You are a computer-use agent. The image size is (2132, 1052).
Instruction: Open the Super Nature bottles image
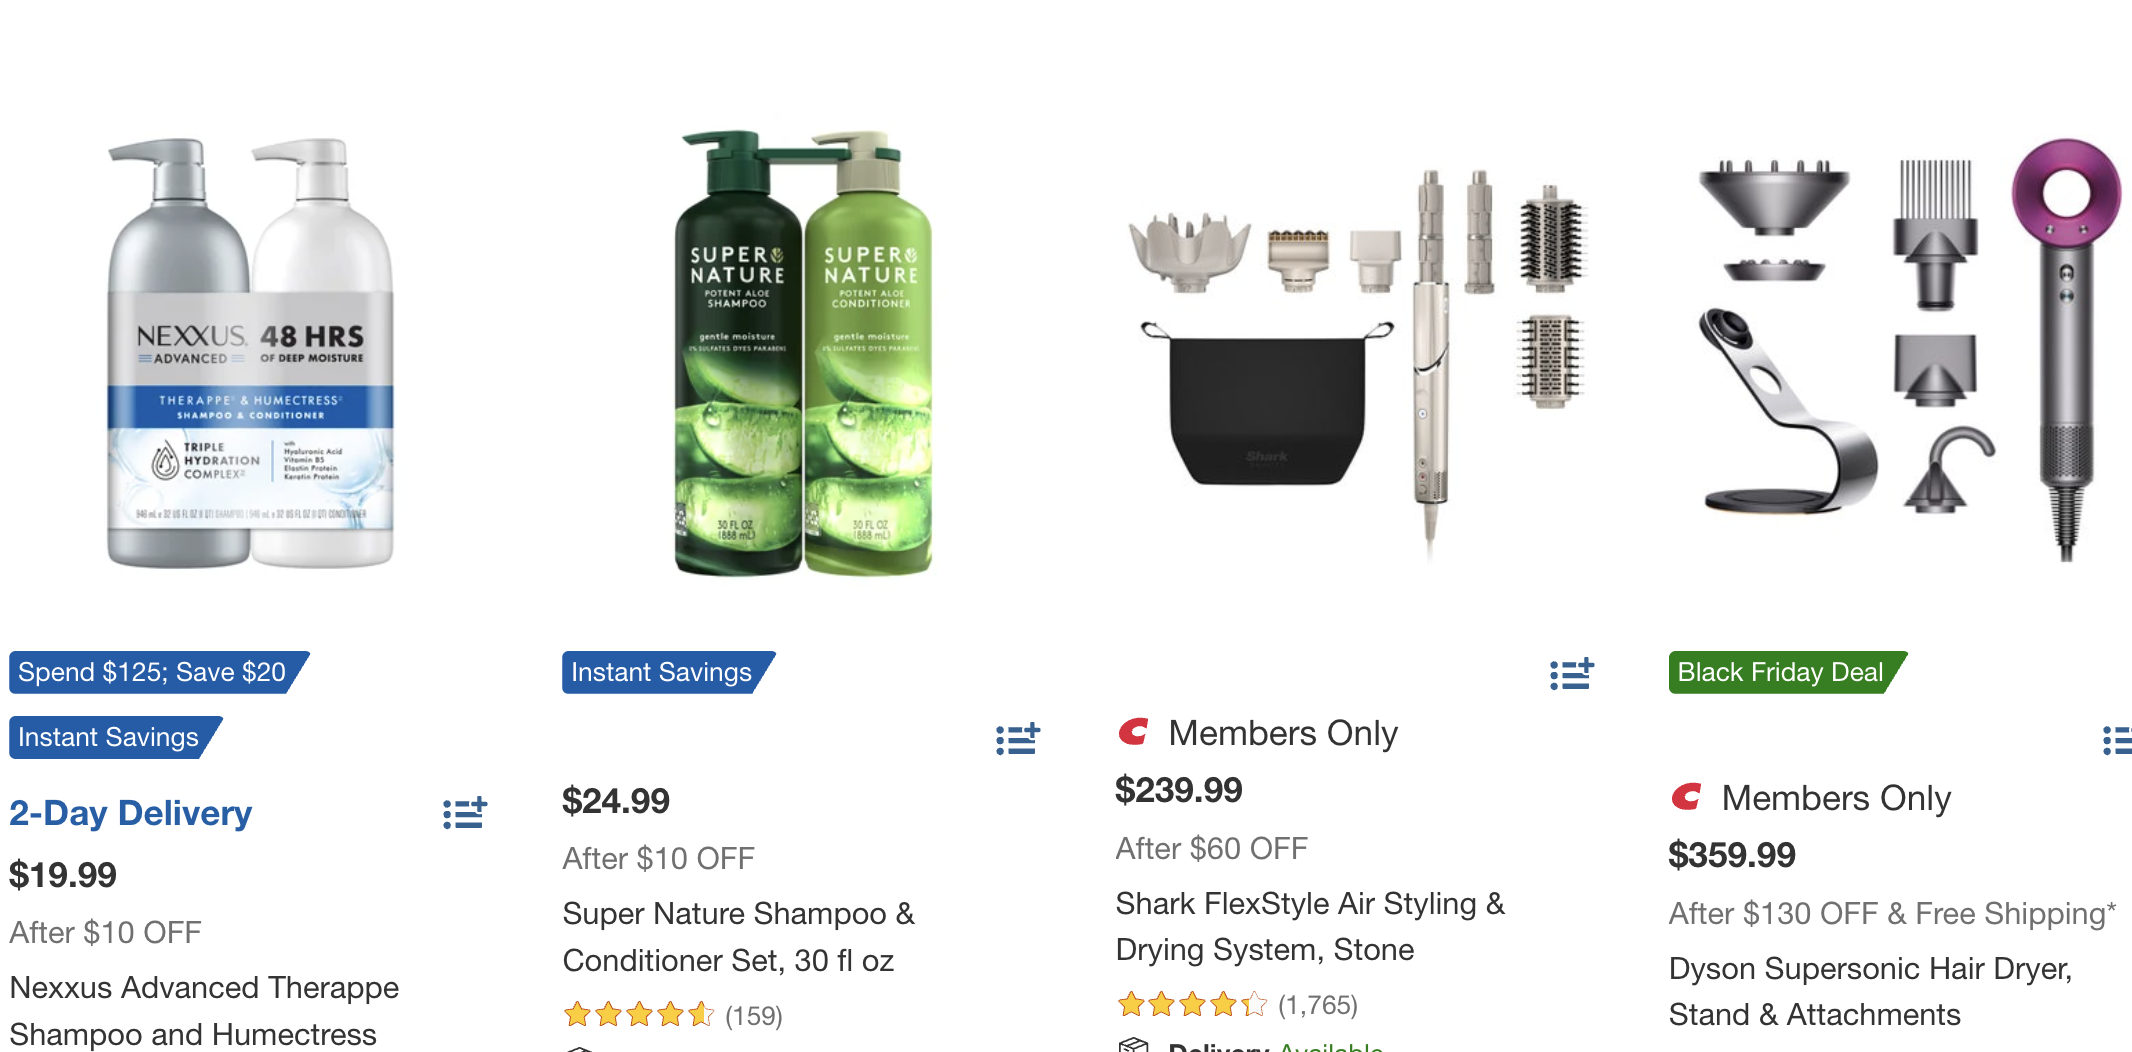[x=804, y=352]
